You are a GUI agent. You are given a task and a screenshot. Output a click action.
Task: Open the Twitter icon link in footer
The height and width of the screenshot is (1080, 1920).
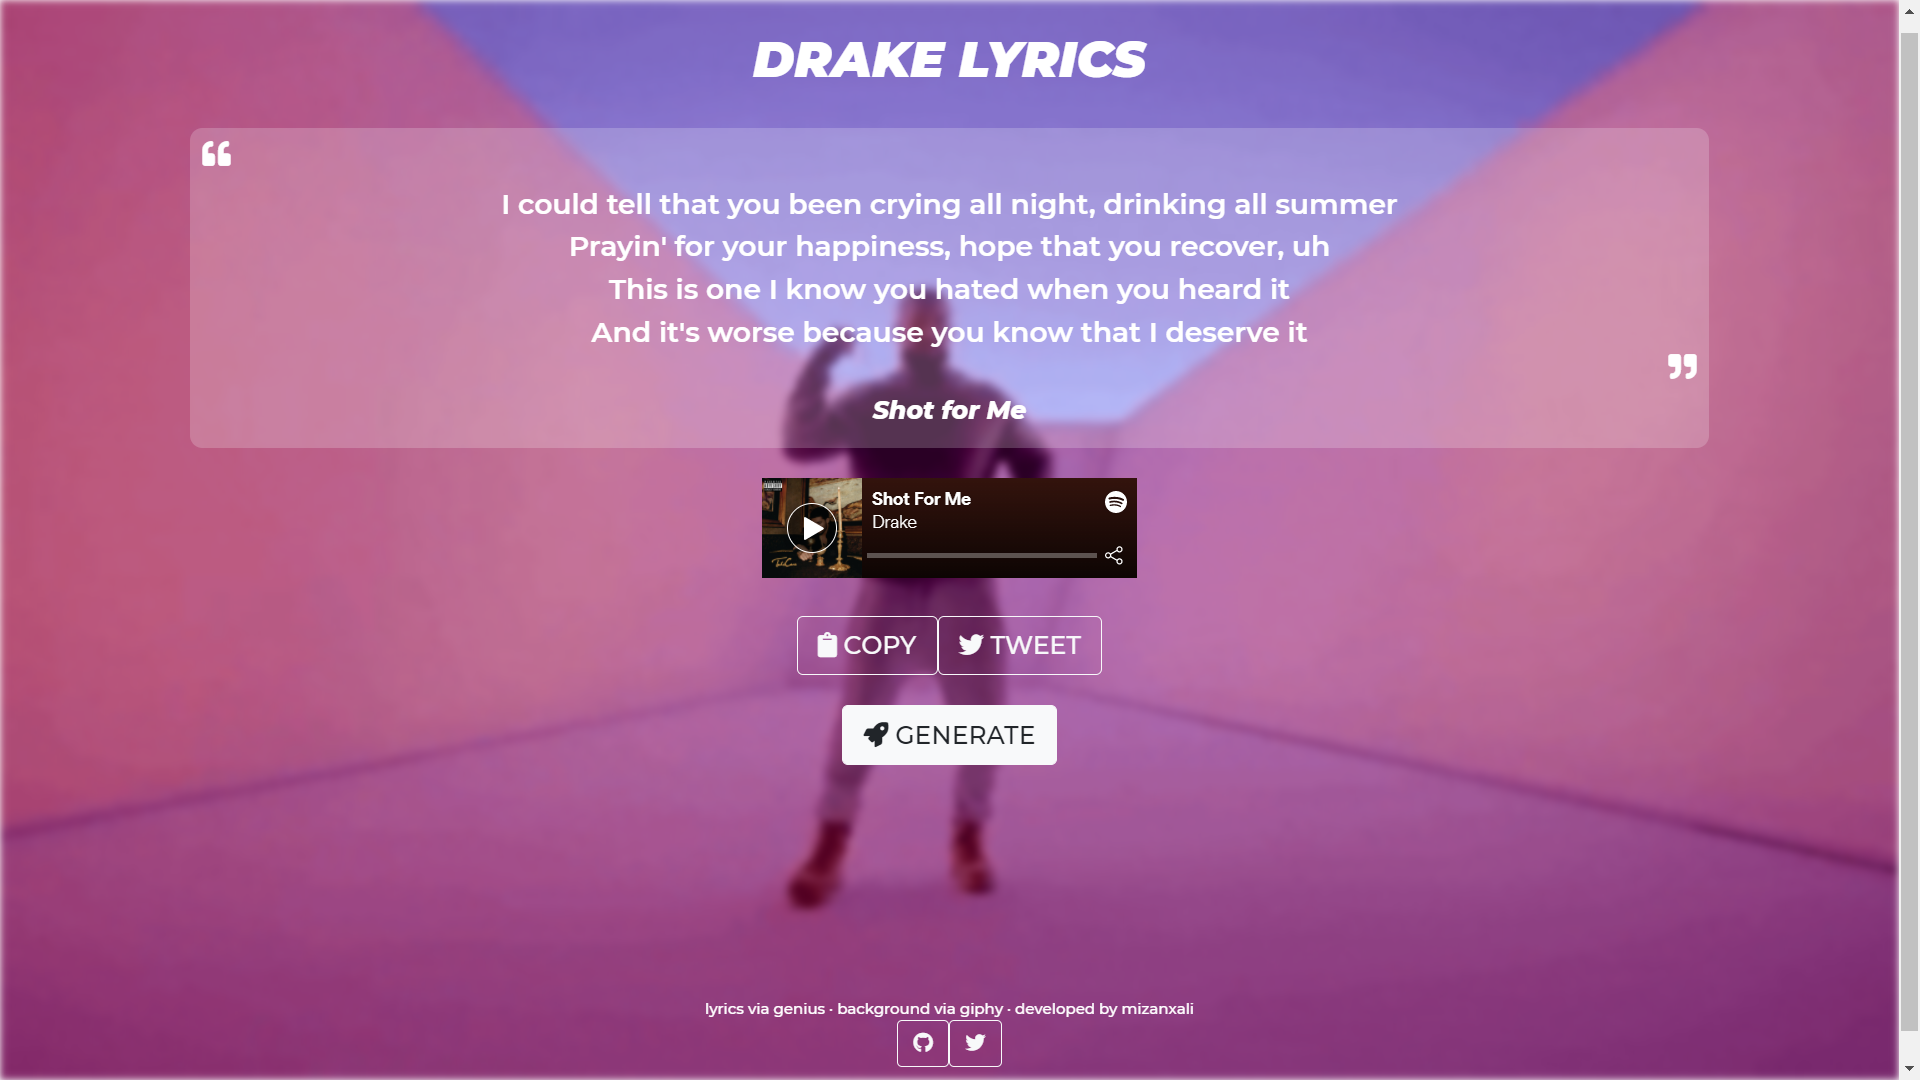click(975, 1043)
